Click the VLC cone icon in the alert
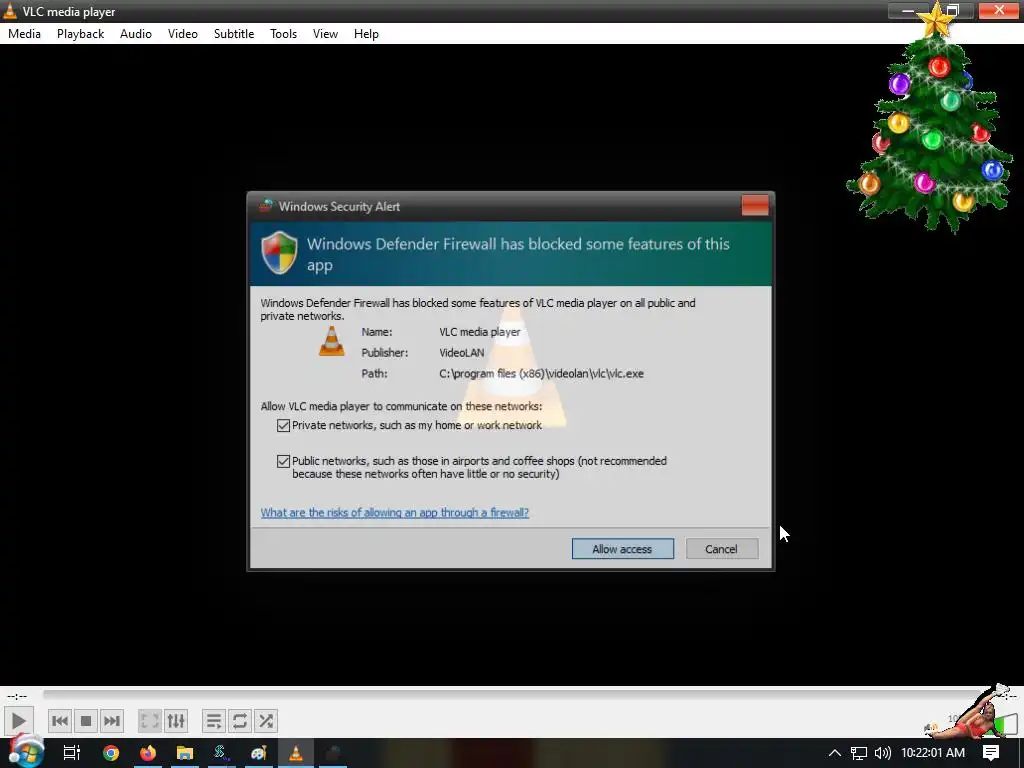This screenshot has height=768, width=1024. click(x=331, y=341)
